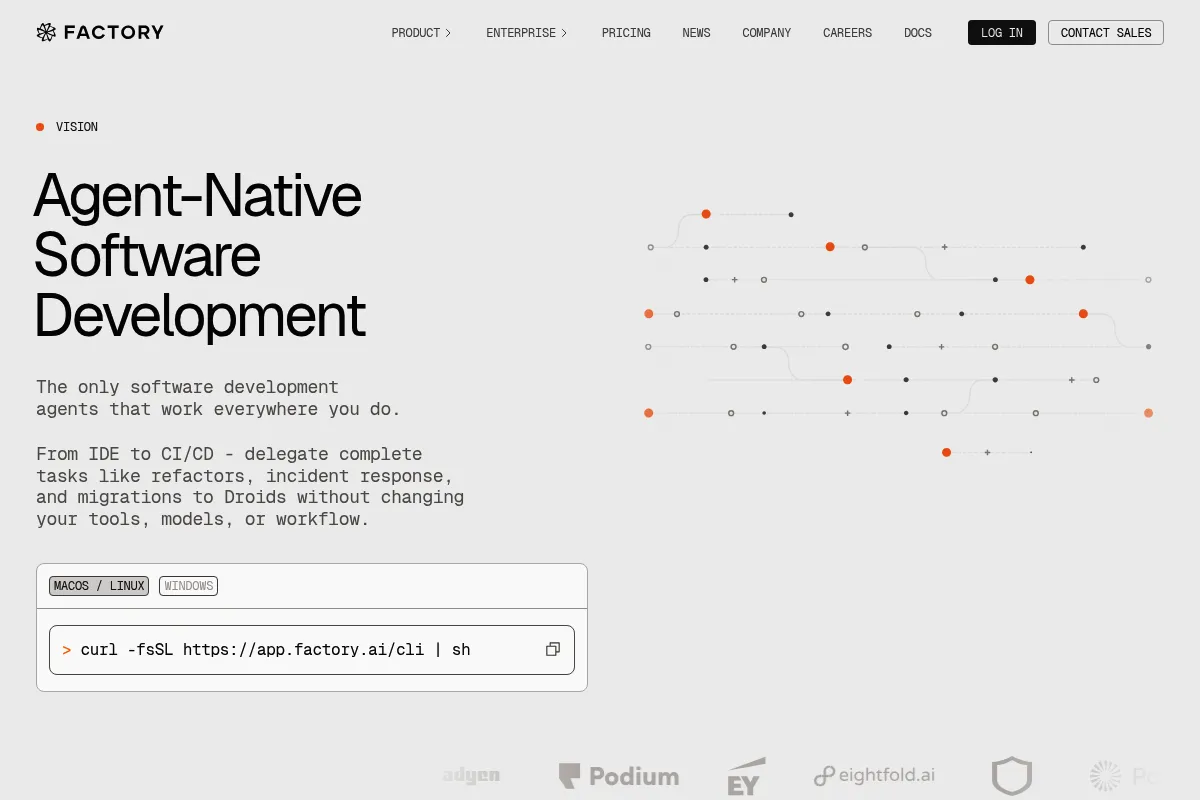Expand the Product dropdown menu

point(421,33)
